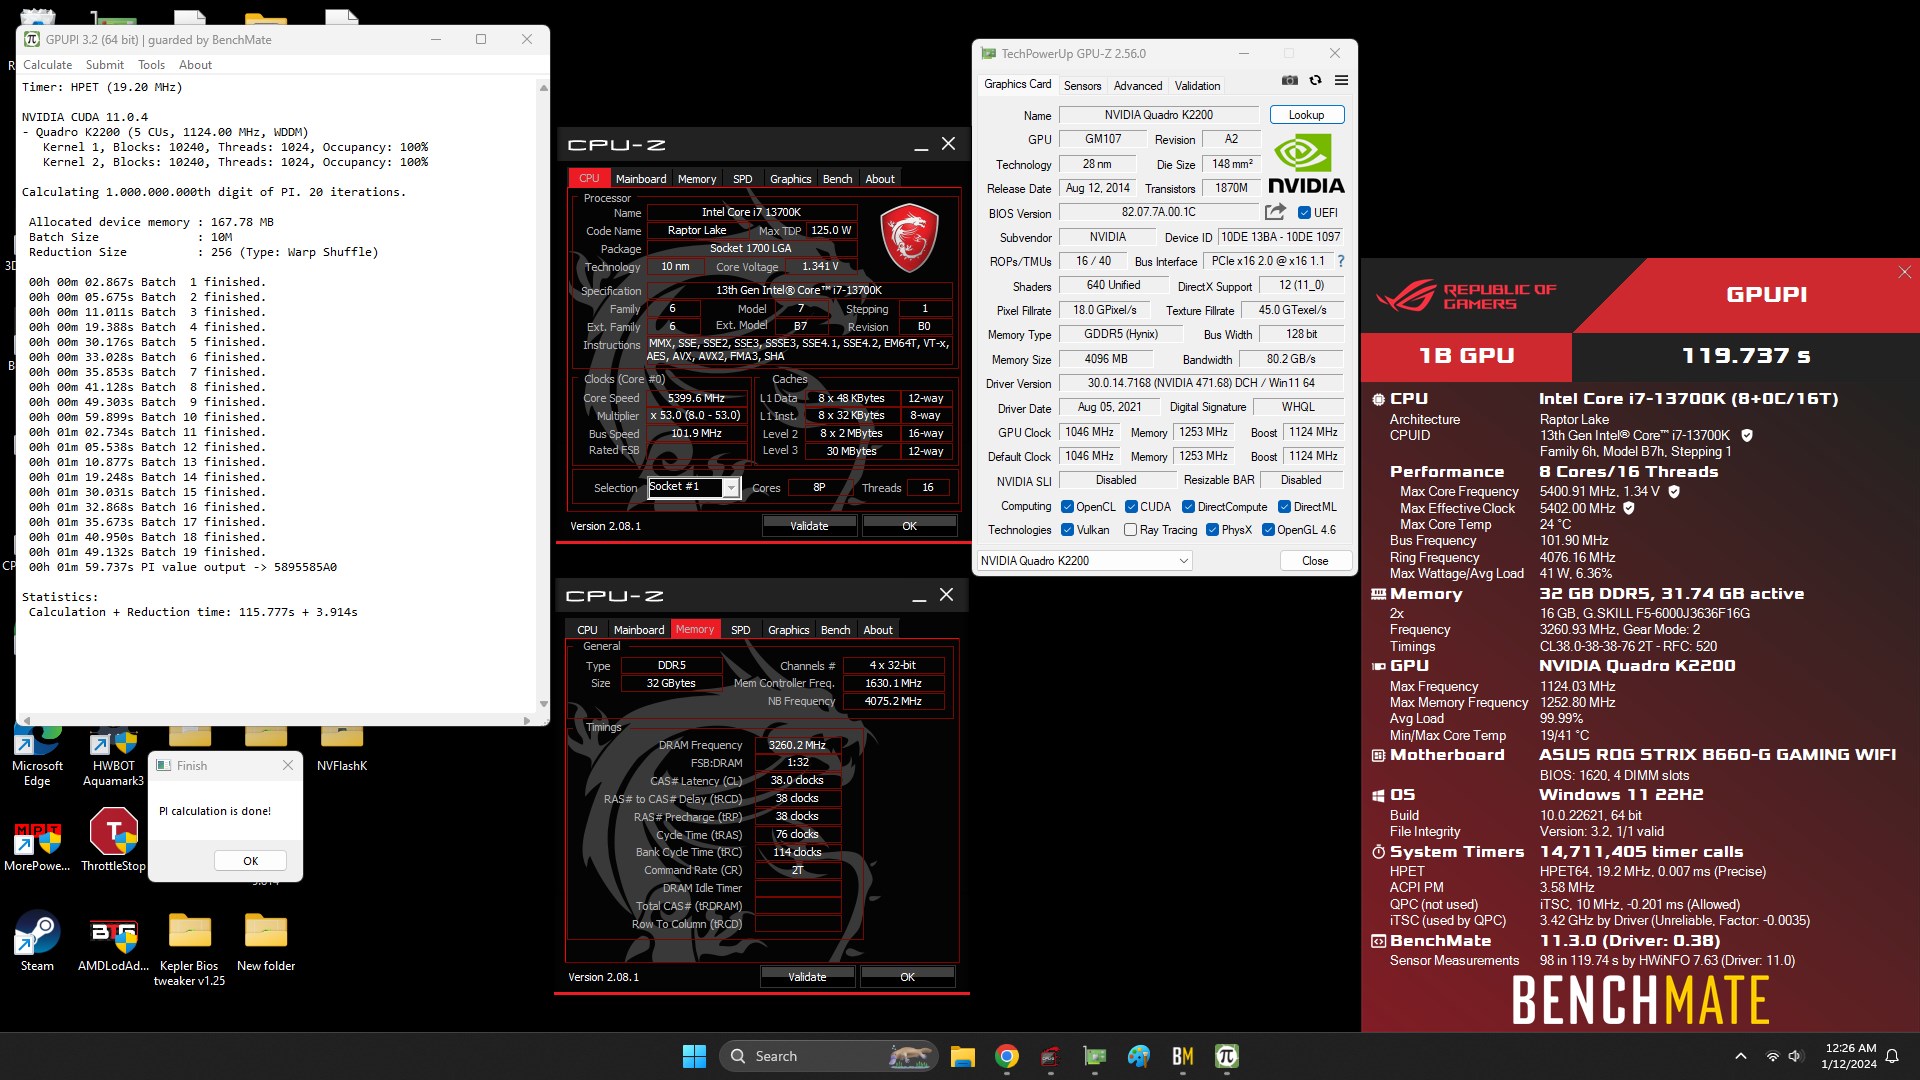Toggle the DirectCompute checkbox
Image resolution: width=1920 pixels, height=1080 pixels.
[1189, 507]
